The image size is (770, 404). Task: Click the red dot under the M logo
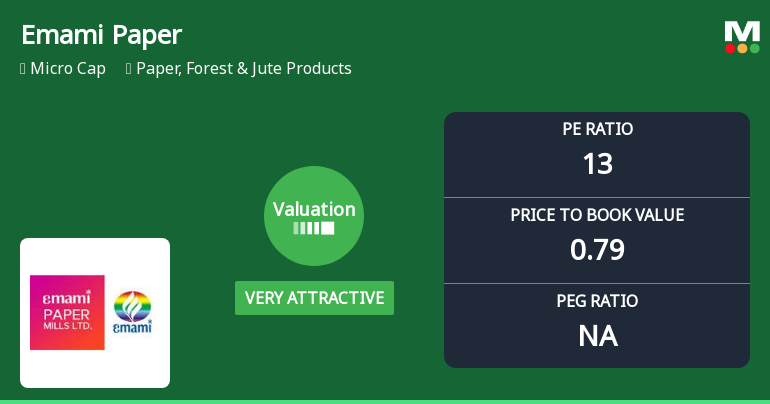coord(730,48)
